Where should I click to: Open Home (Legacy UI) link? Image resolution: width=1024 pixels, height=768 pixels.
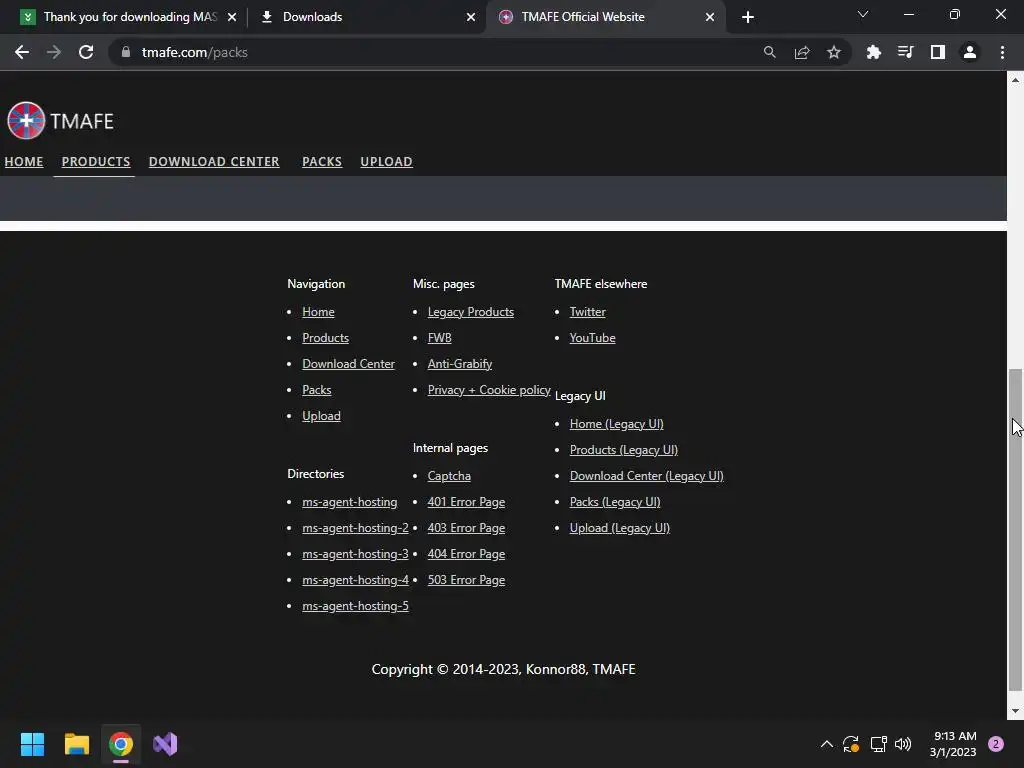[x=616, y=424]
